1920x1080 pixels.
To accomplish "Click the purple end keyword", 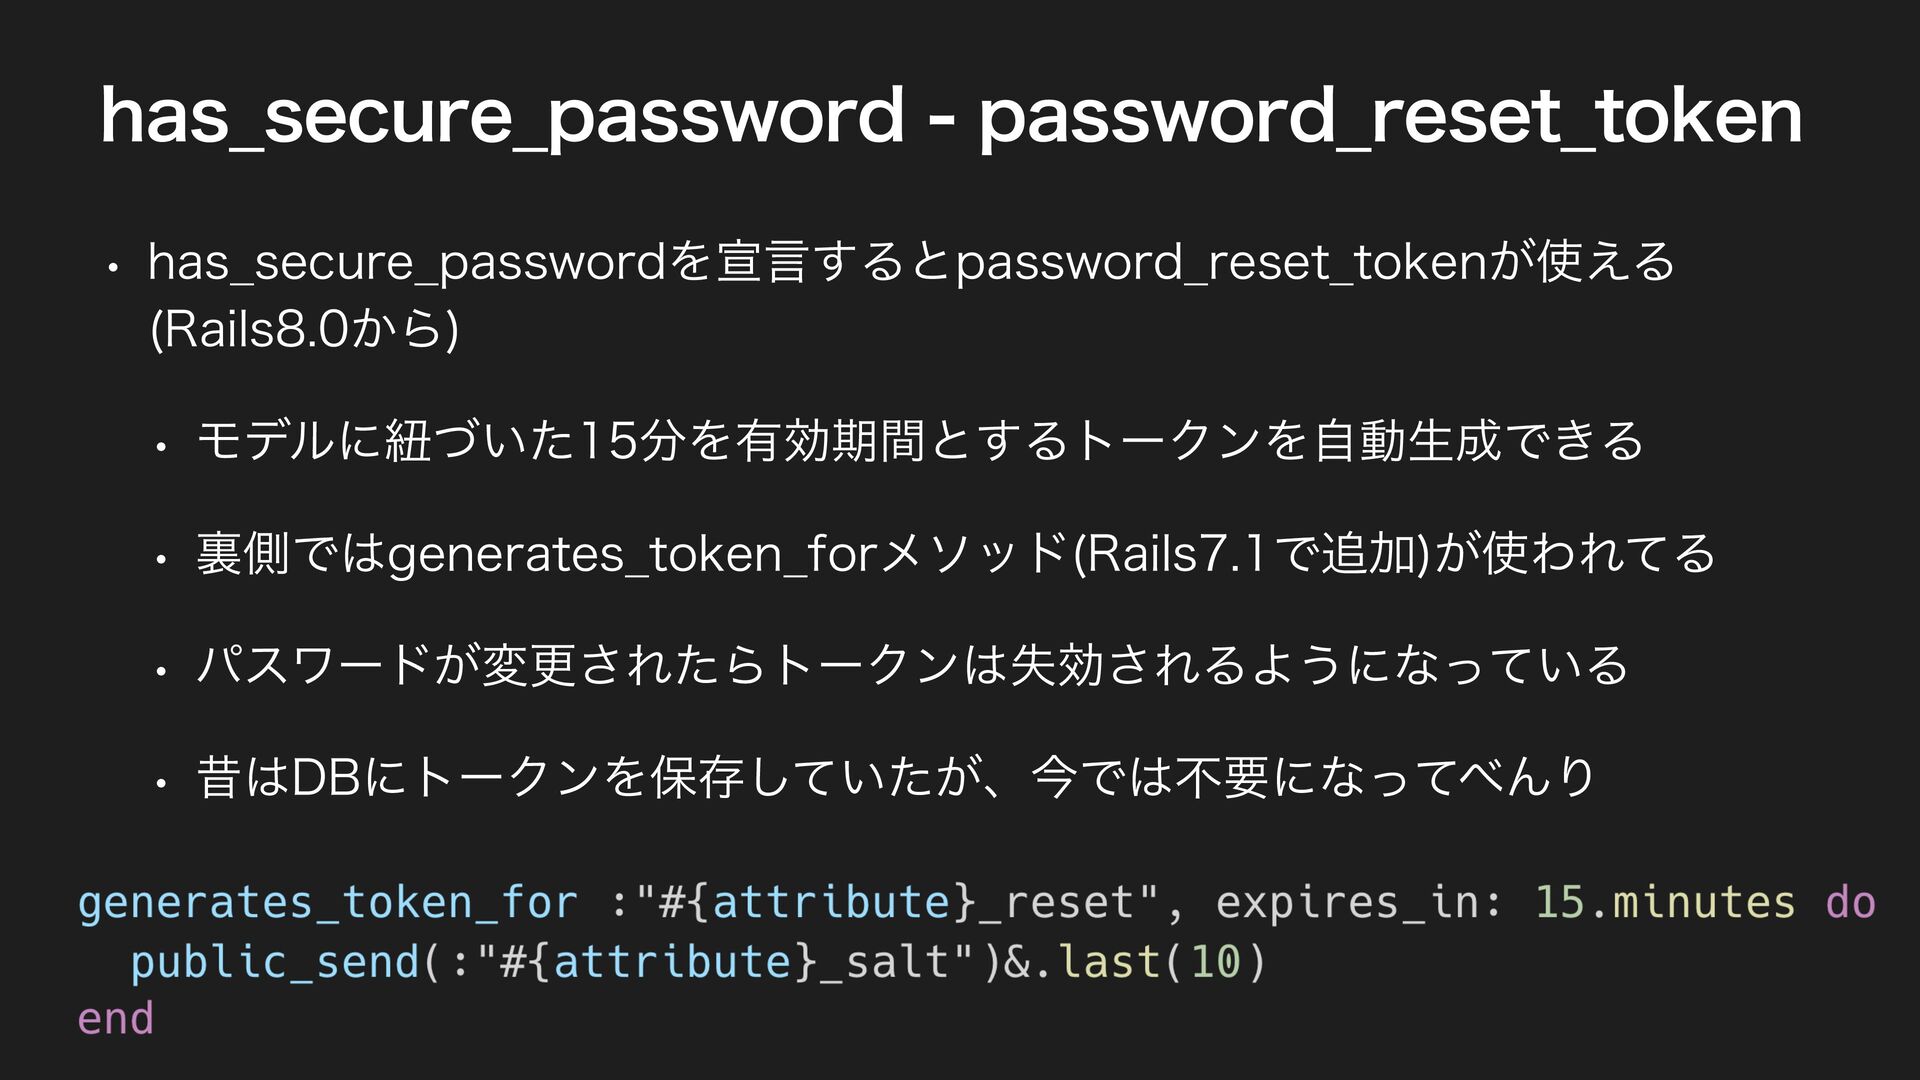I will pyautogui.click(x=116, y=1019).
